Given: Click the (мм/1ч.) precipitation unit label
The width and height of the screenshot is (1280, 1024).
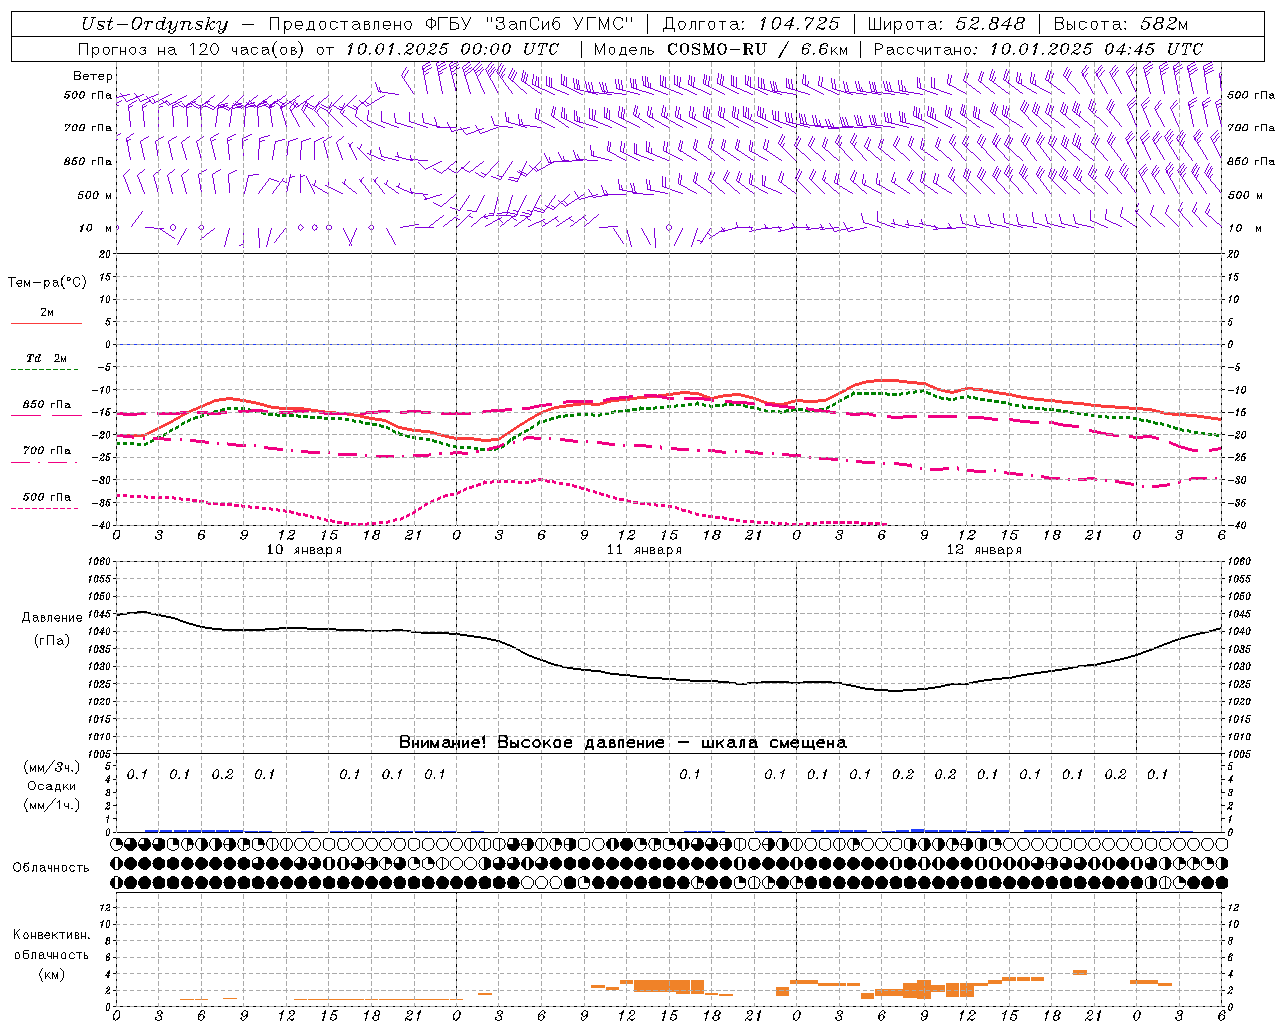Looking at the screenshot, I should point(52,805).
